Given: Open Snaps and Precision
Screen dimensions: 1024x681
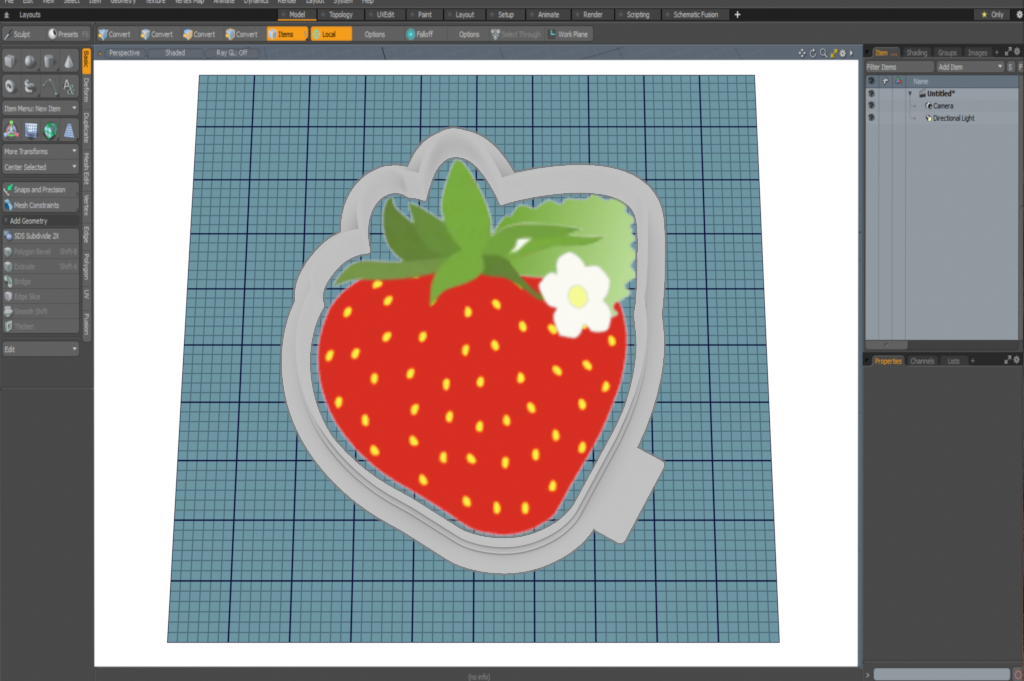Looking at the screenshot, I should click(x=40, y=189).
